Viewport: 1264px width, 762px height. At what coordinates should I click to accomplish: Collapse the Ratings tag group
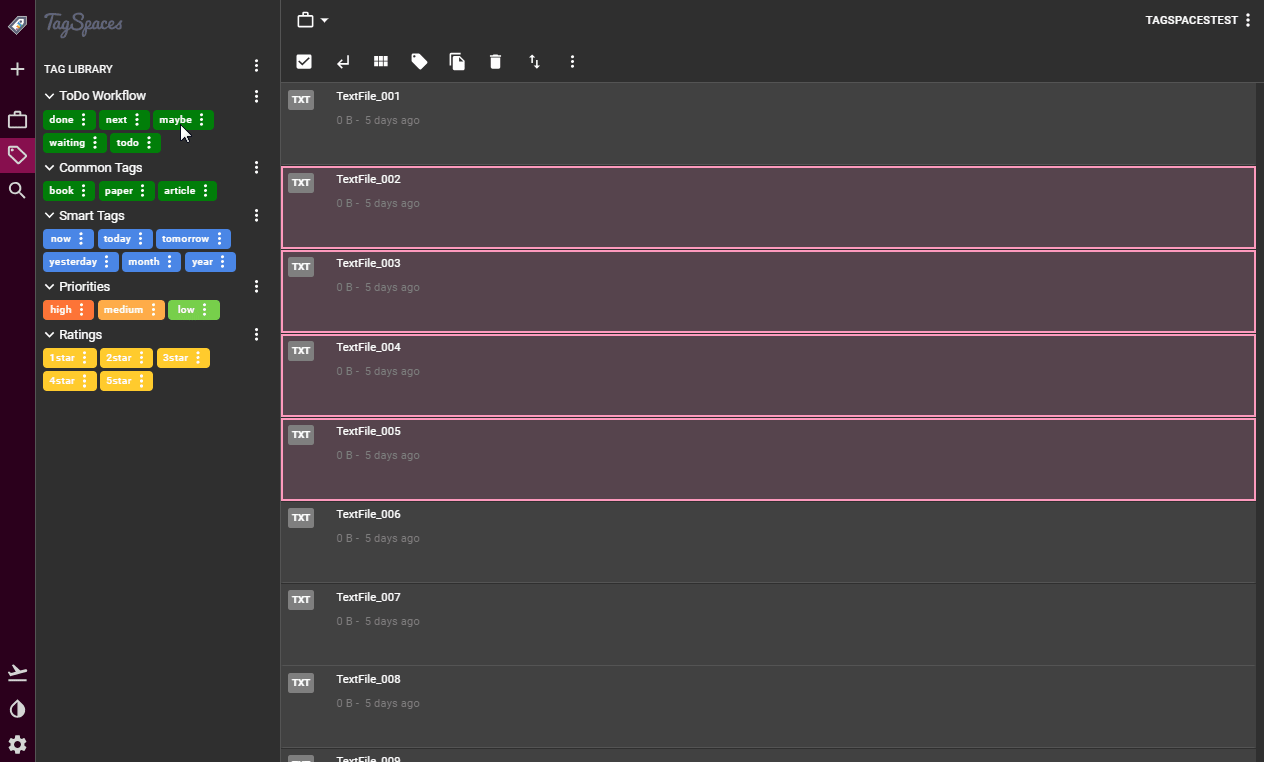[x=49, y=335]
